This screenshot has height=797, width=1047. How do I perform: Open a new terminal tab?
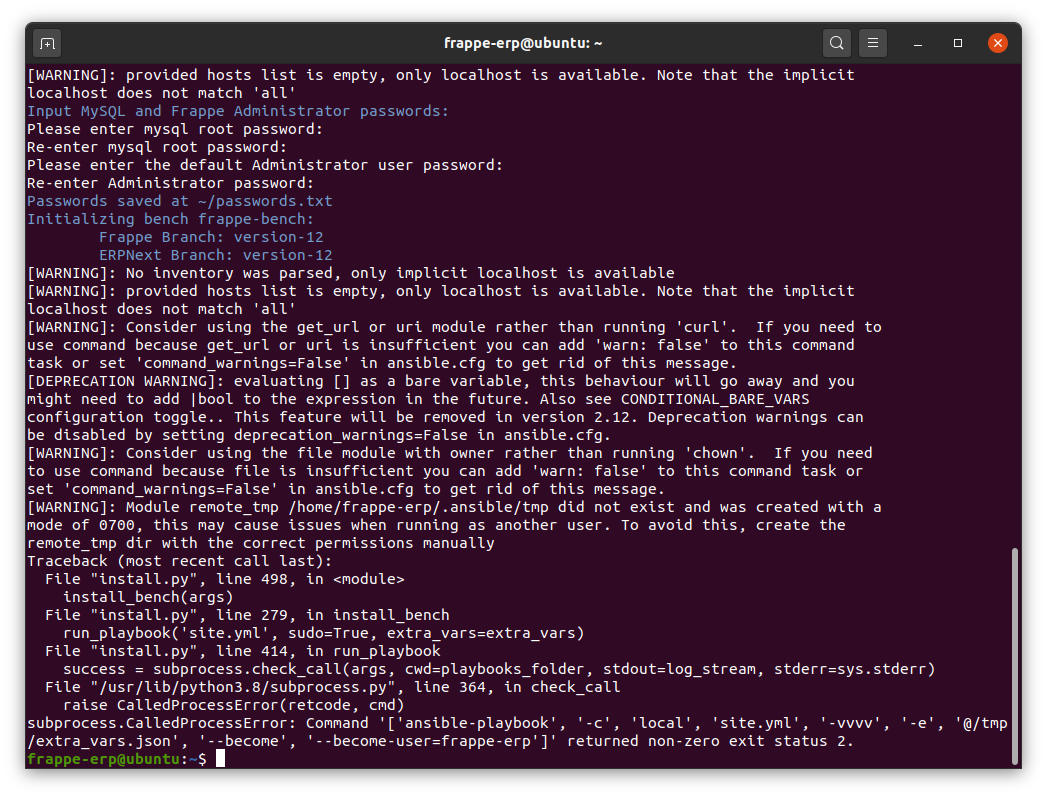point(49,43)
